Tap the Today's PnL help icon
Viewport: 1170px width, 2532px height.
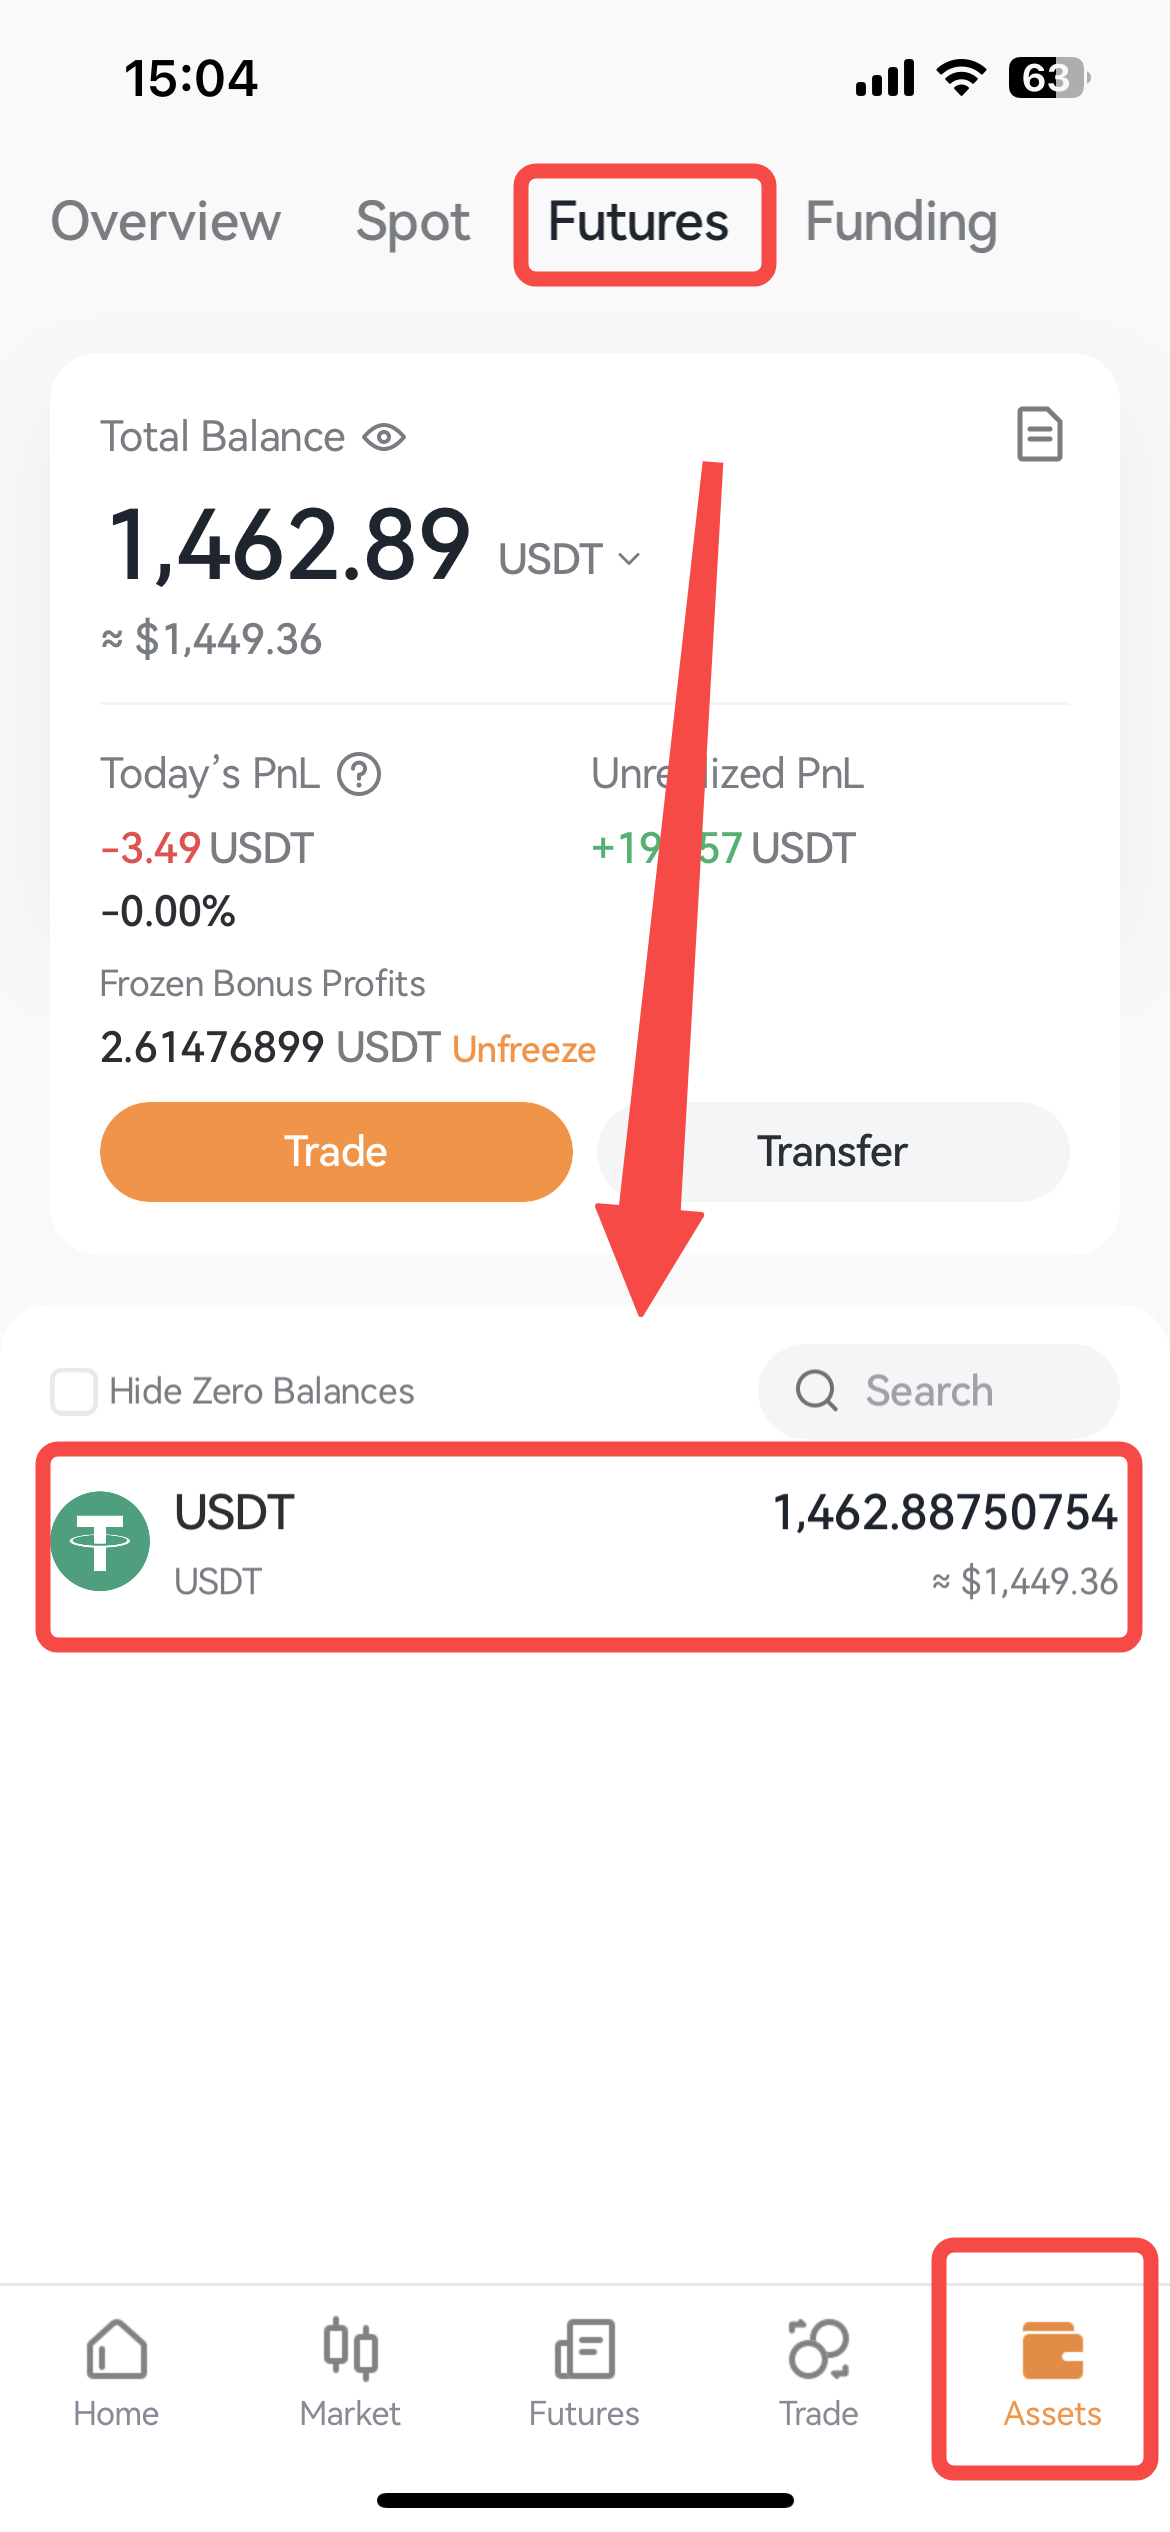click(x=359, y=774)
